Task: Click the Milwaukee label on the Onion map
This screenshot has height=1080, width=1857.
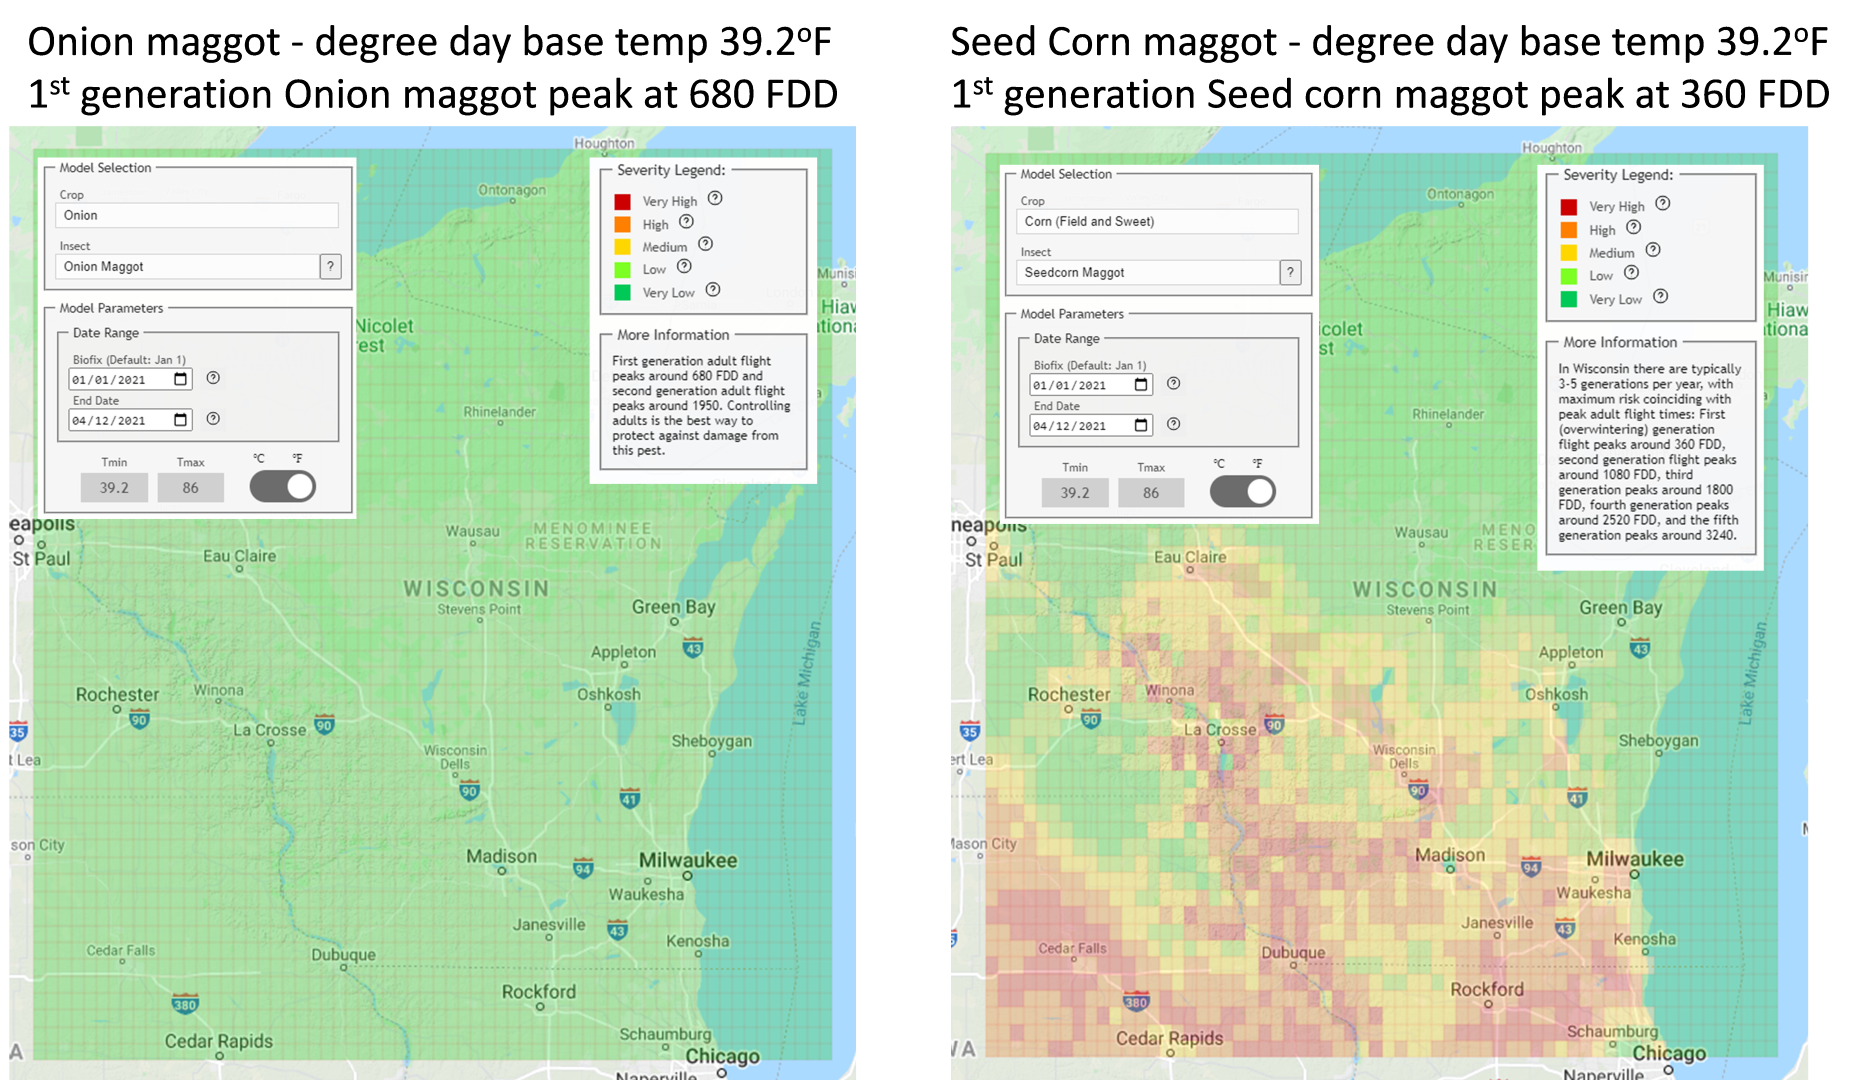Action: [688, 860]
